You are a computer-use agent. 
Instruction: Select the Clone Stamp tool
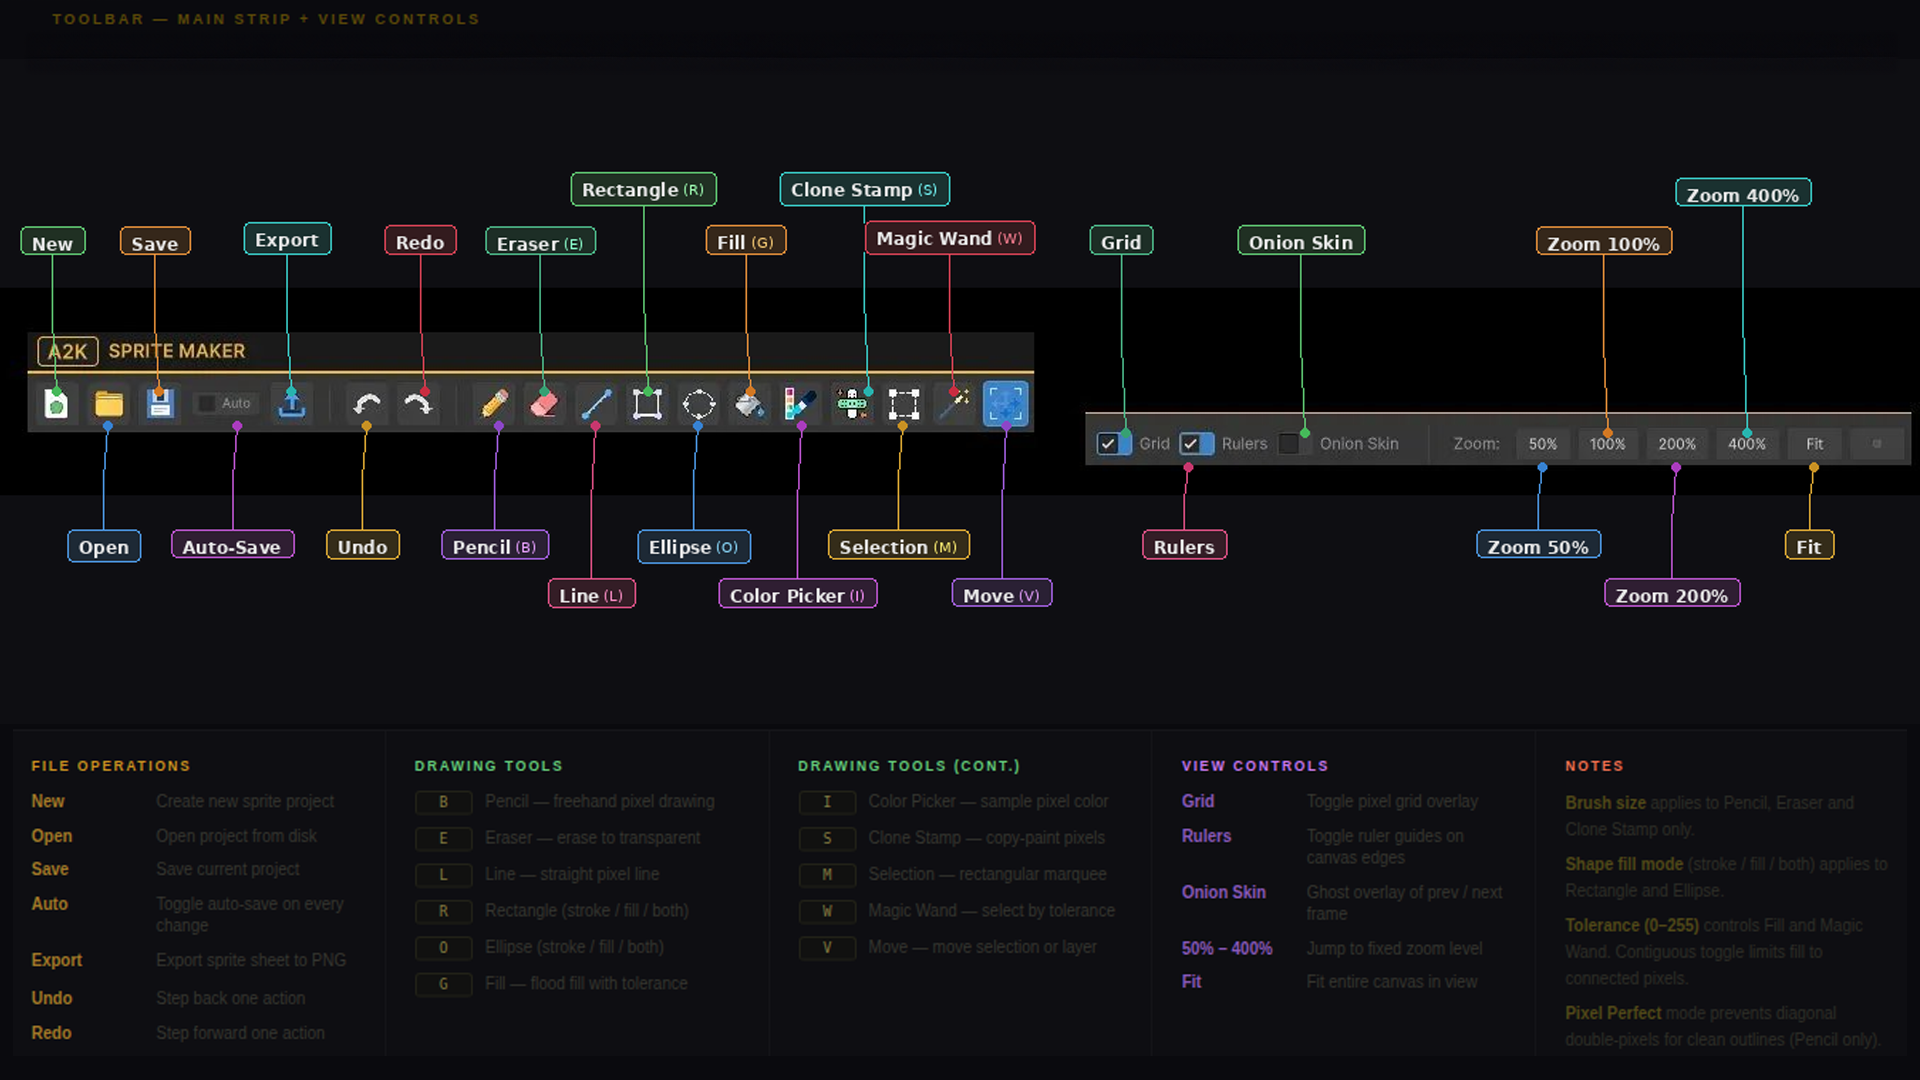click(852, 404)
